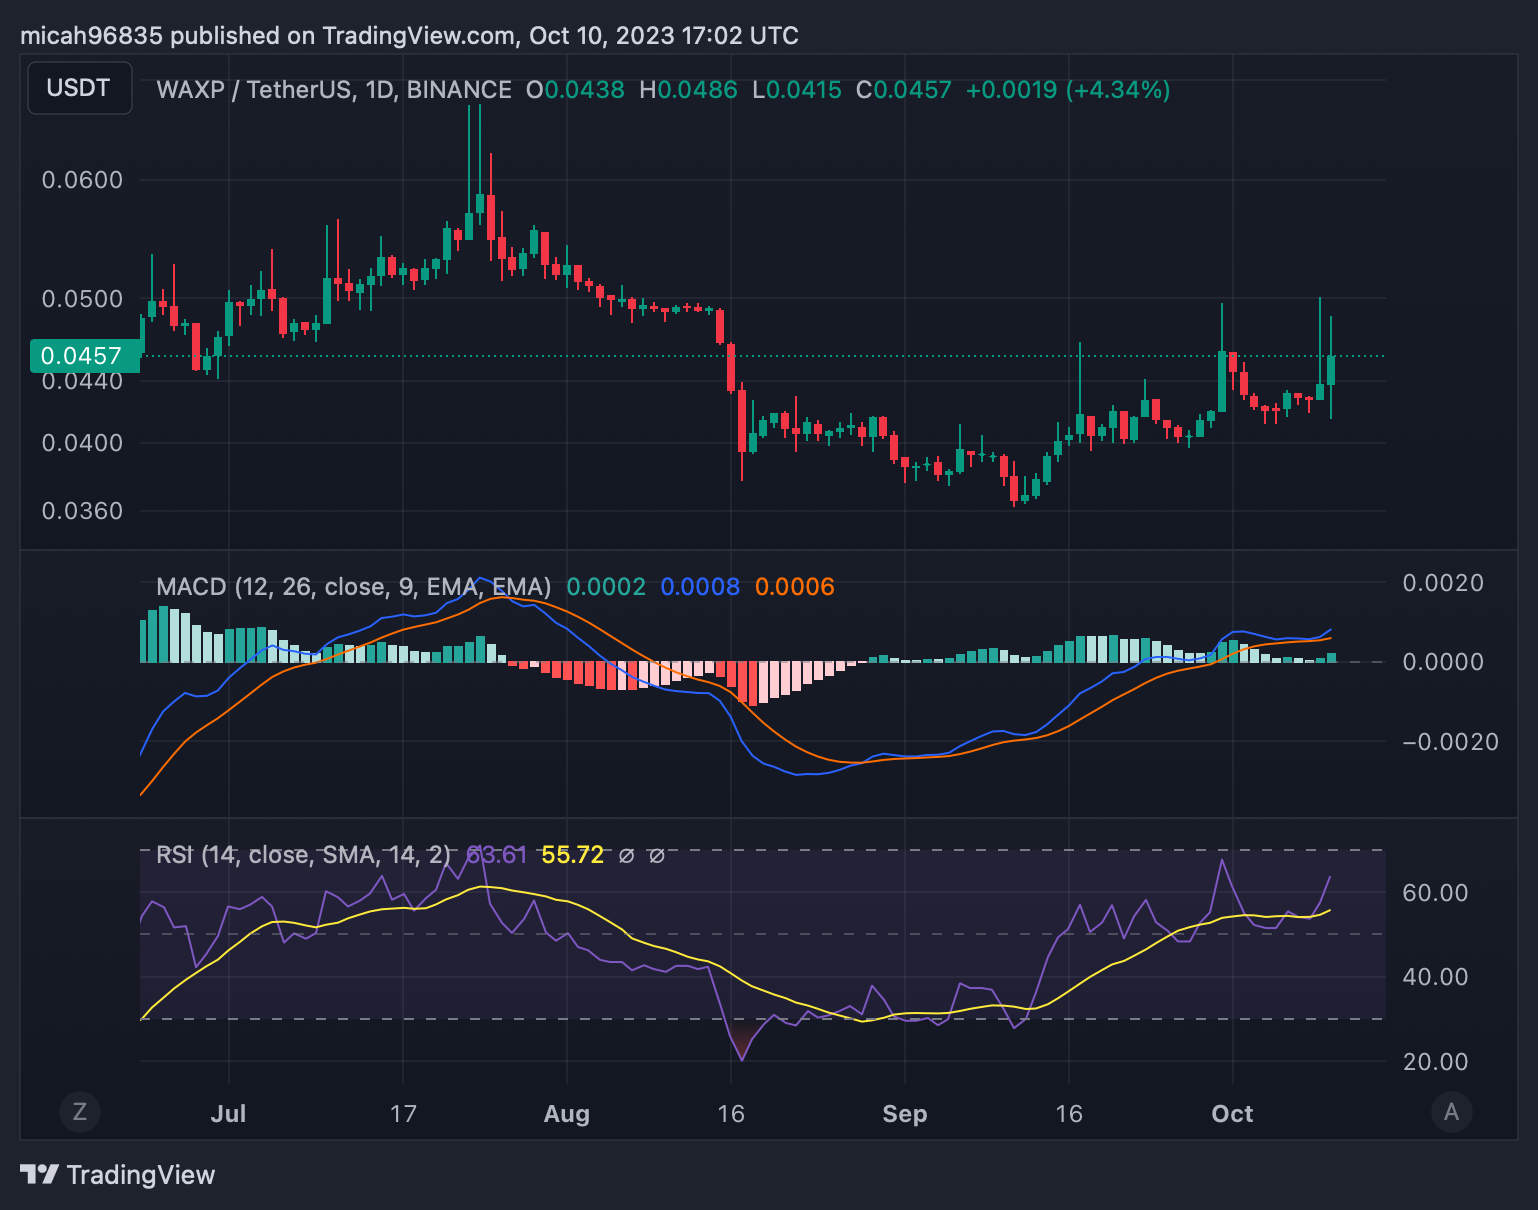Click the 0.0000 MACD axis label

(x=1443, y=662)
